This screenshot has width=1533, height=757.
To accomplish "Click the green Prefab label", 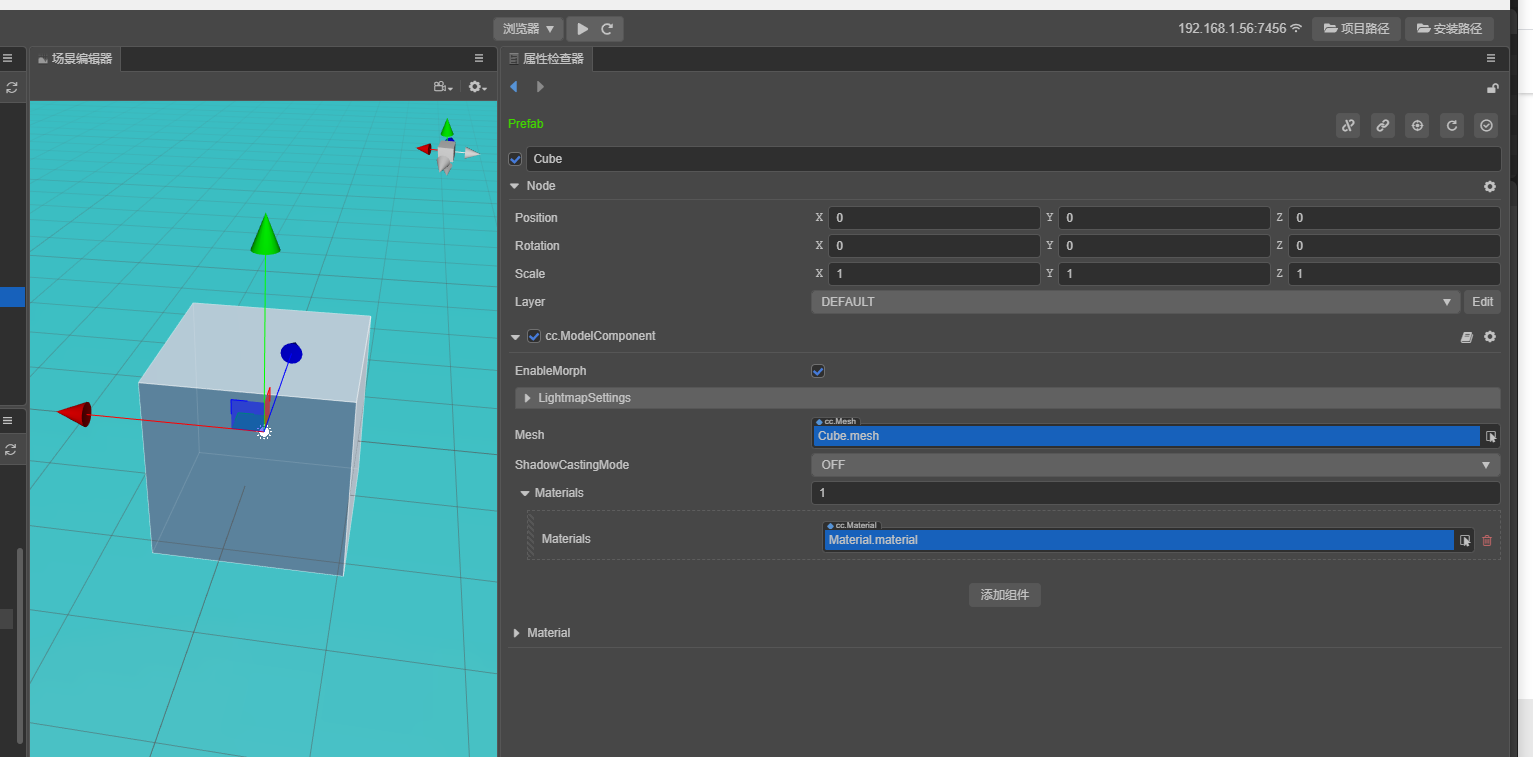I will click(x=526, y=124).
